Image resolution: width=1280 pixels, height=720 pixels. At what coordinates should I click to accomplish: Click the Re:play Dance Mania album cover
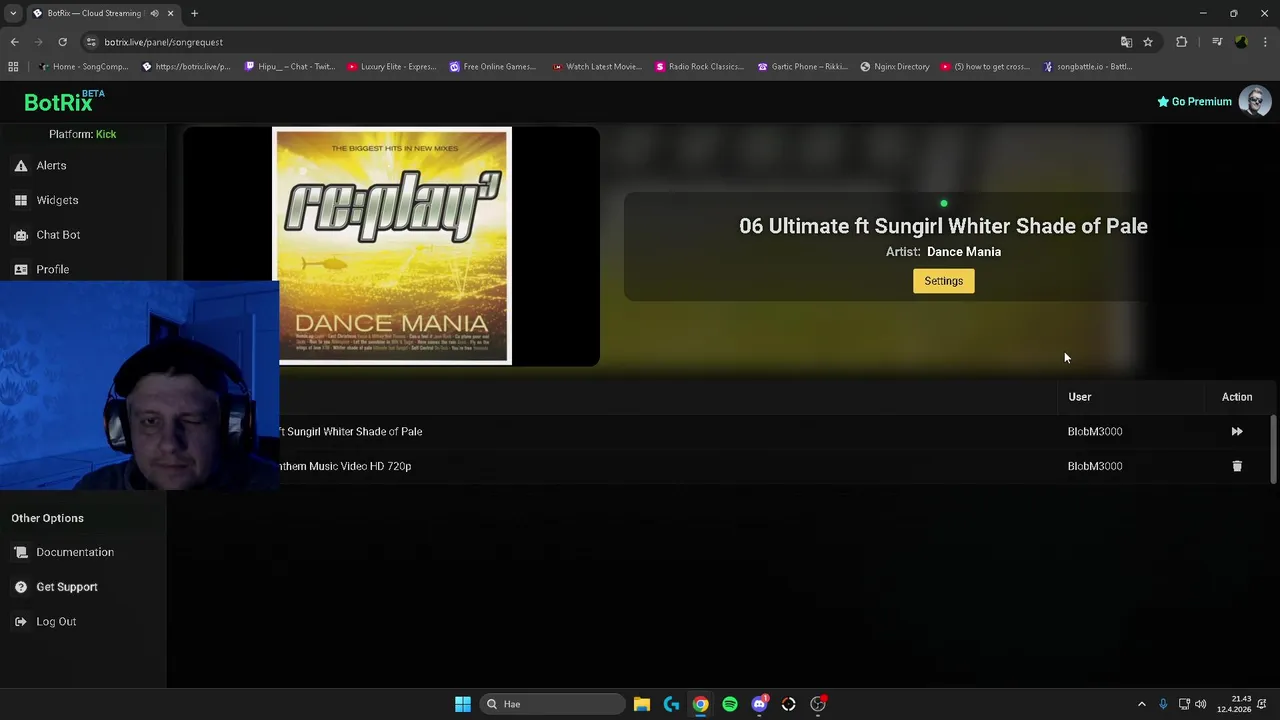[x=392, y=246]
